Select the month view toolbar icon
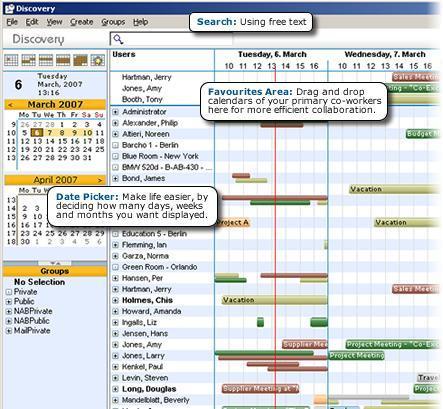This screenshot has width=443, height=409. pyautogui.click(x=80, y=60)
